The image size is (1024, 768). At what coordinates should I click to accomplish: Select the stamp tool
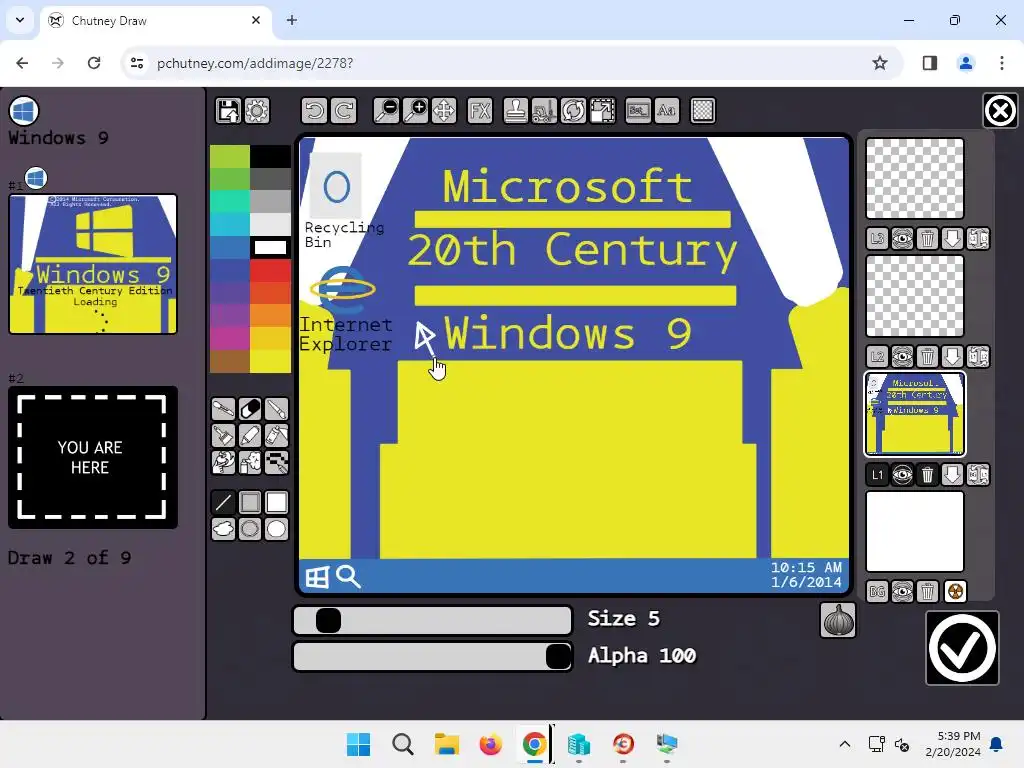coord(516,110)
